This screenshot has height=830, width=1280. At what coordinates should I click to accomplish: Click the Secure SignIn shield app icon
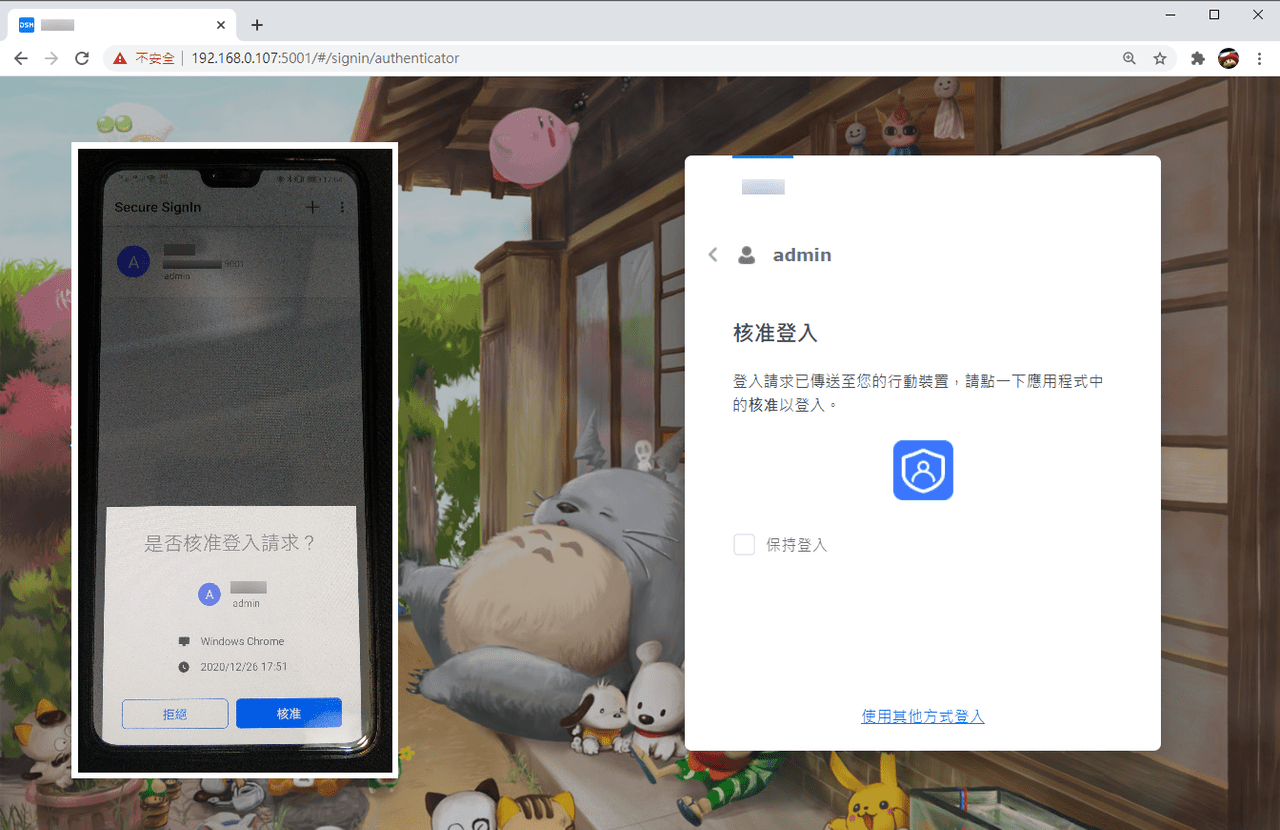click(x=923, y=470)
